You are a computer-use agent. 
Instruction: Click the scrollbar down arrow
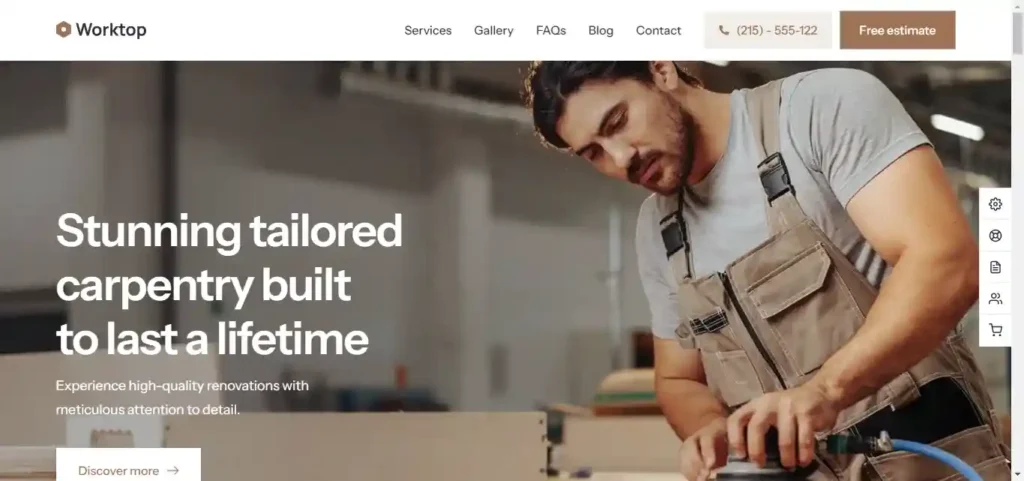click(1017, 475)
